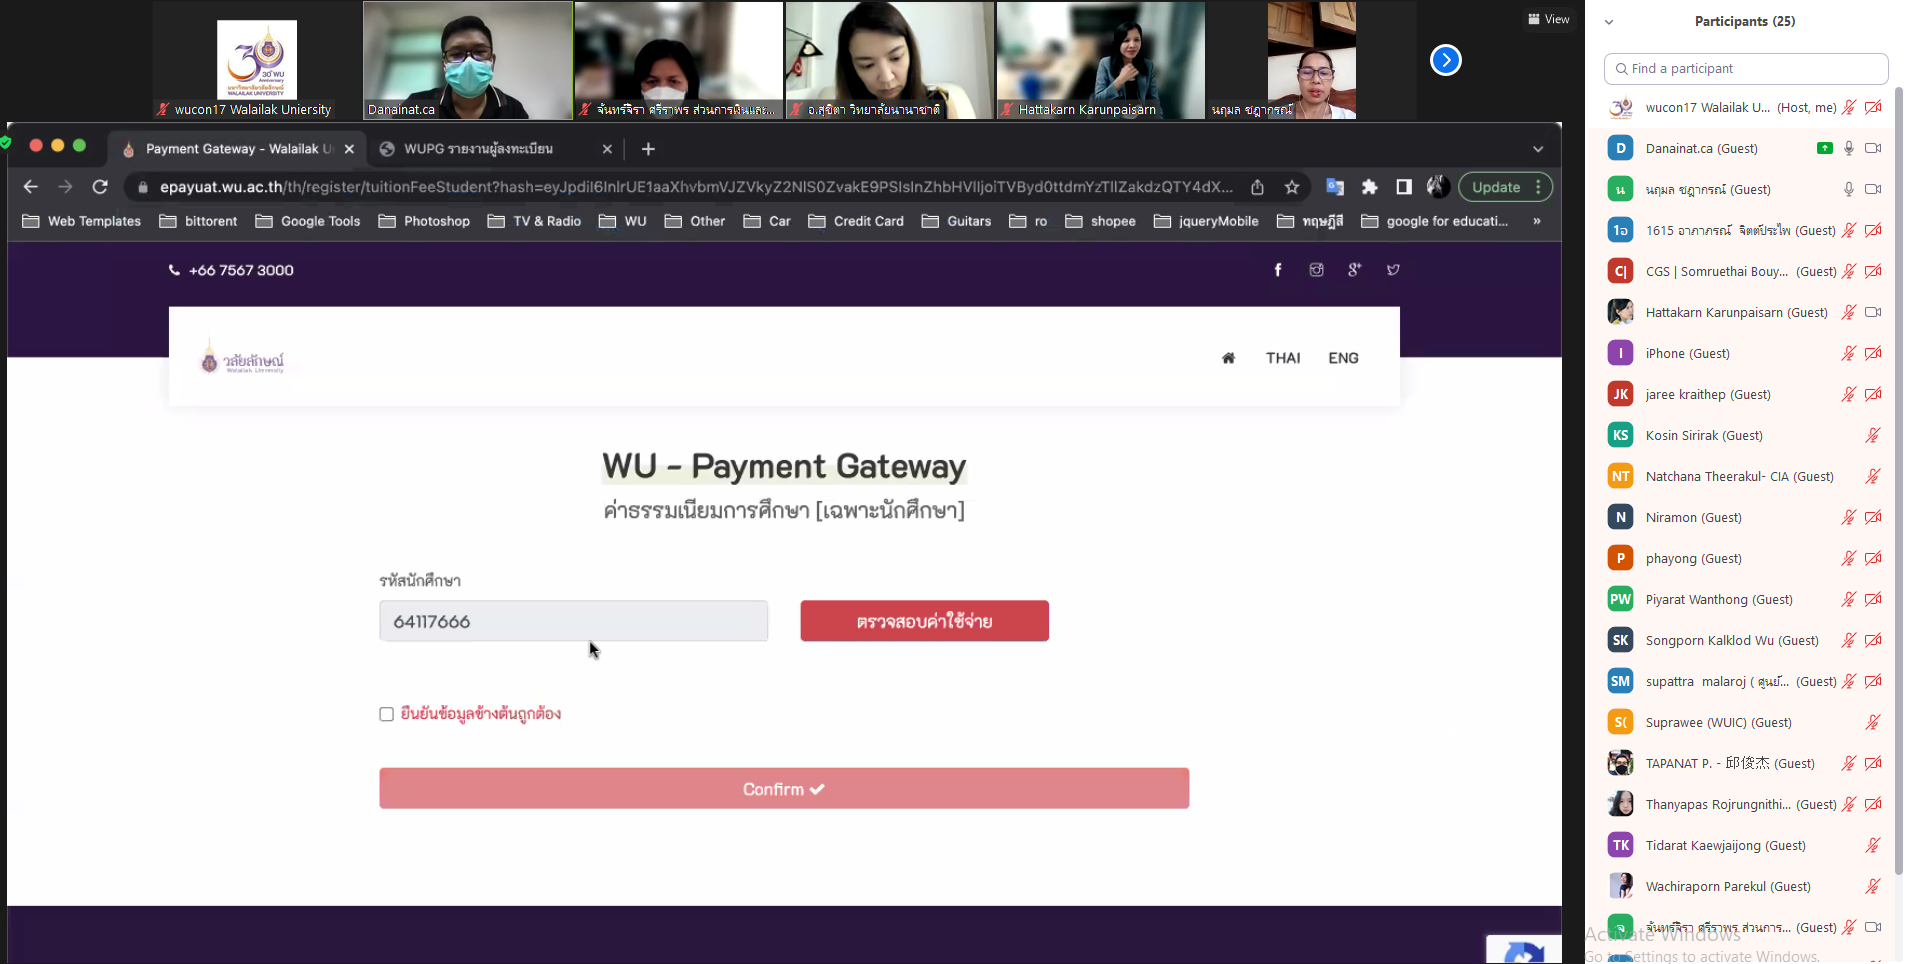Click the Twitter bird icon
The height and width of the screenshot is (964, 1905).
click(x=1393, y=270)
